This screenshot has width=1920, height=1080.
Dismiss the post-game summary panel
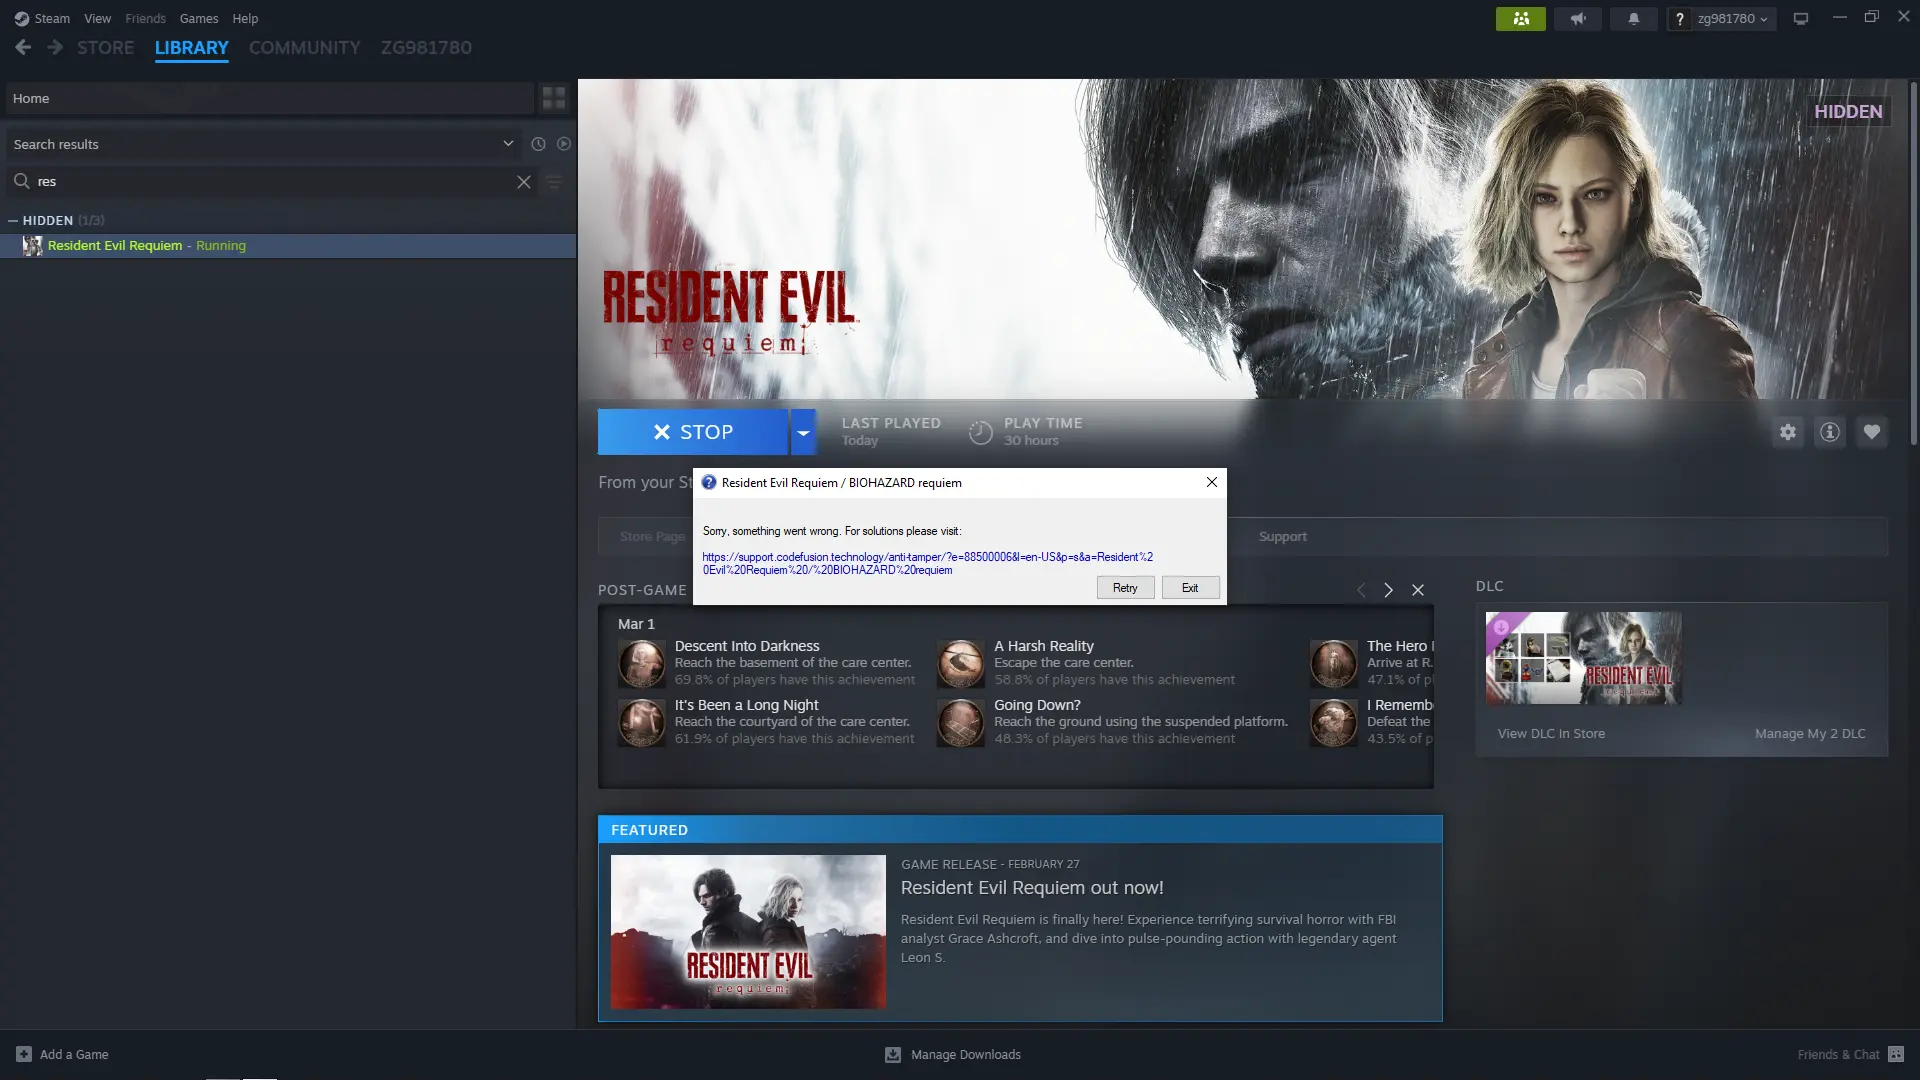click(x=1417, y=590)
